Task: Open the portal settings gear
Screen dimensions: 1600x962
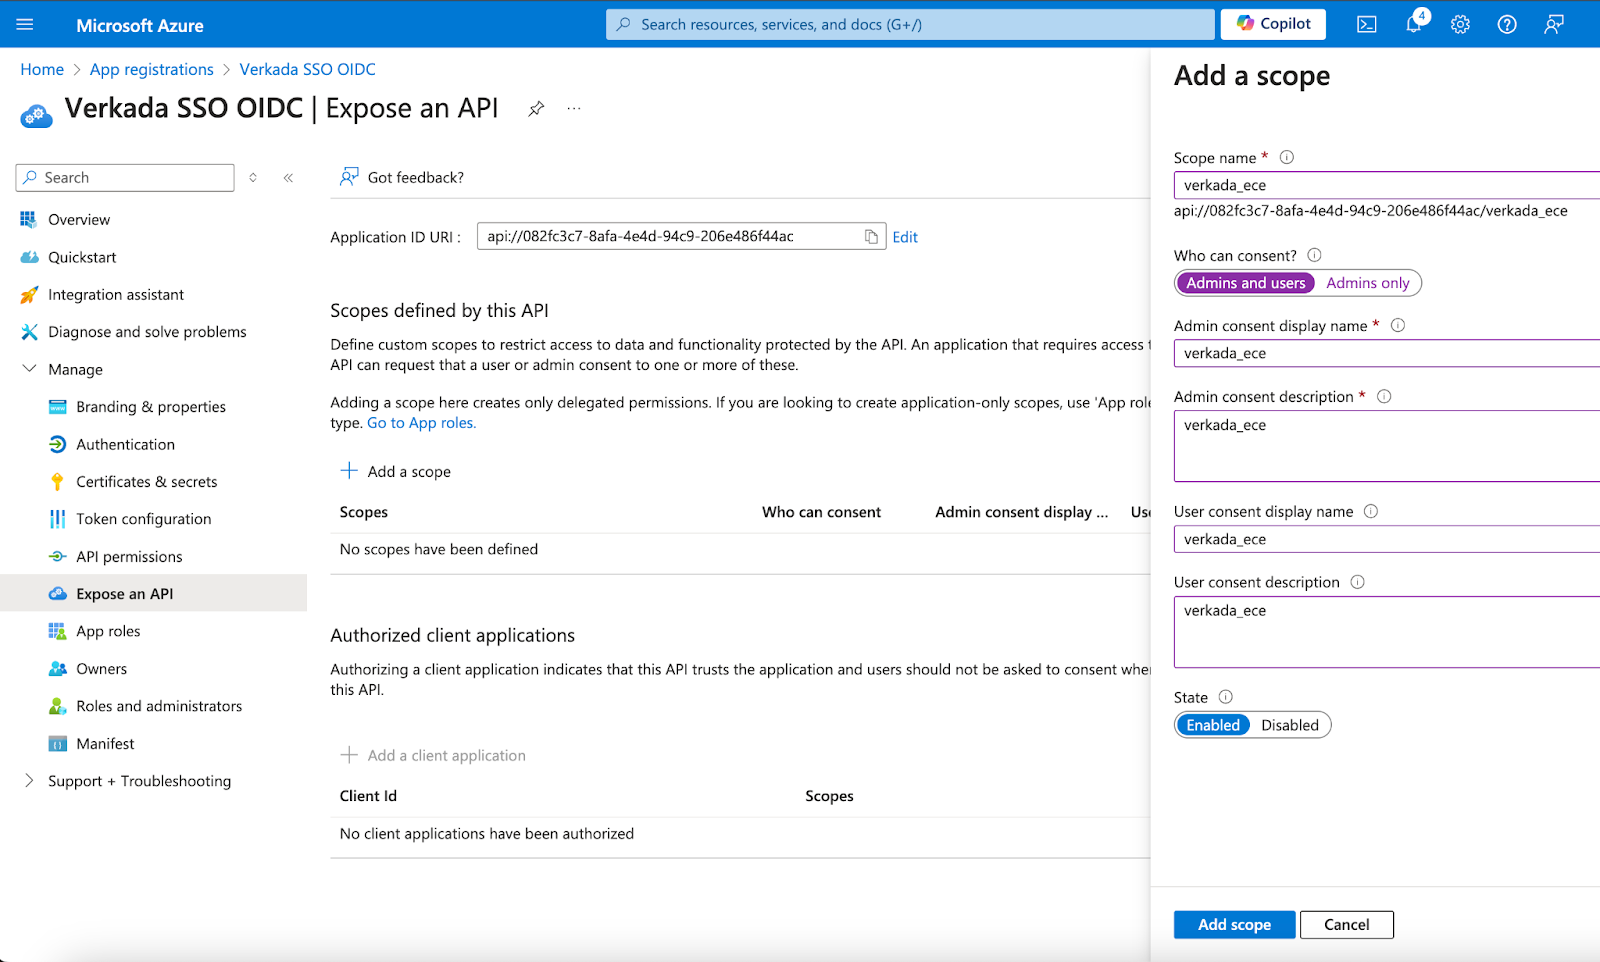Action: pos(1460,25)
